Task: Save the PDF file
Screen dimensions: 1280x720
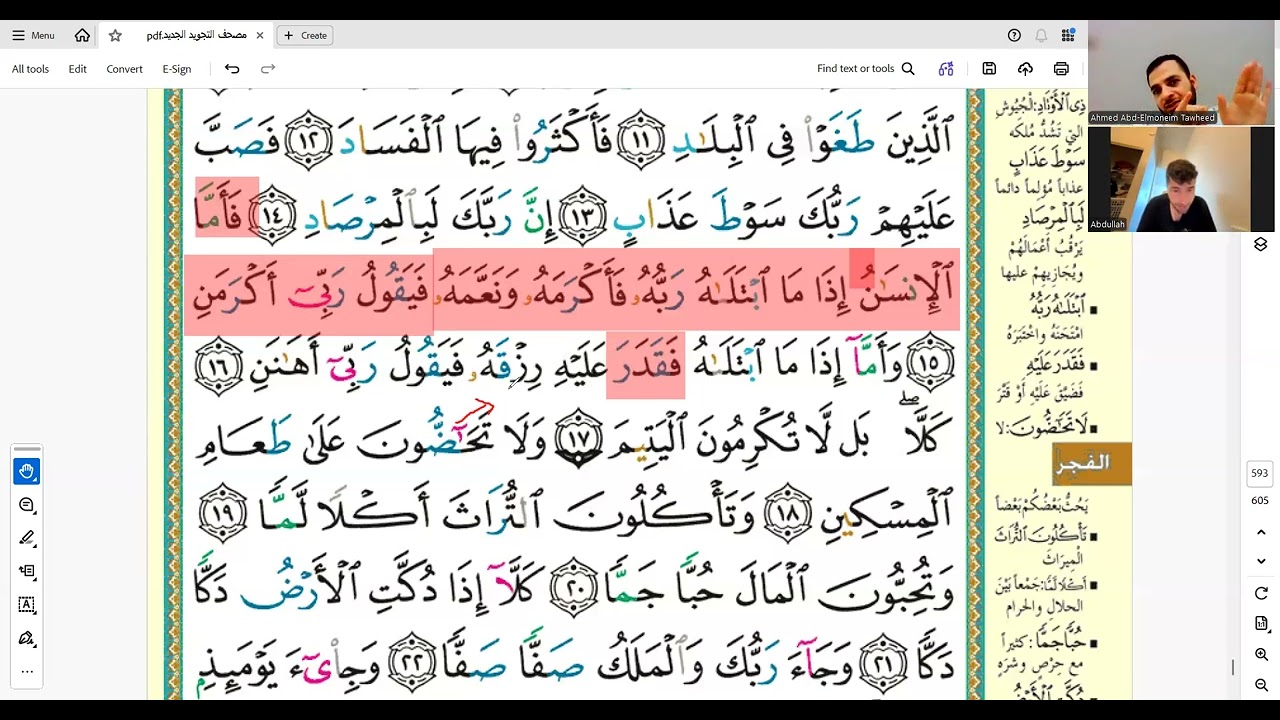Action: [989, 69]
